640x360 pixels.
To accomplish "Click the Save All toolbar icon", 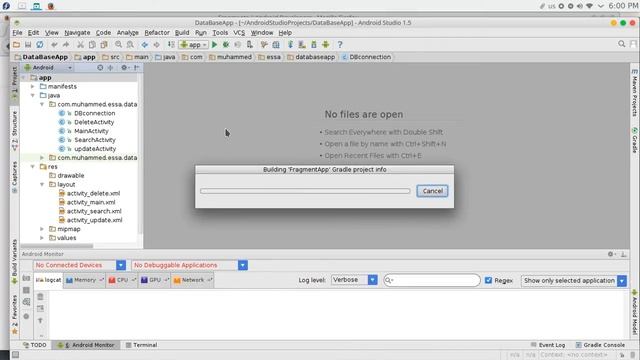I will point(28,44).
